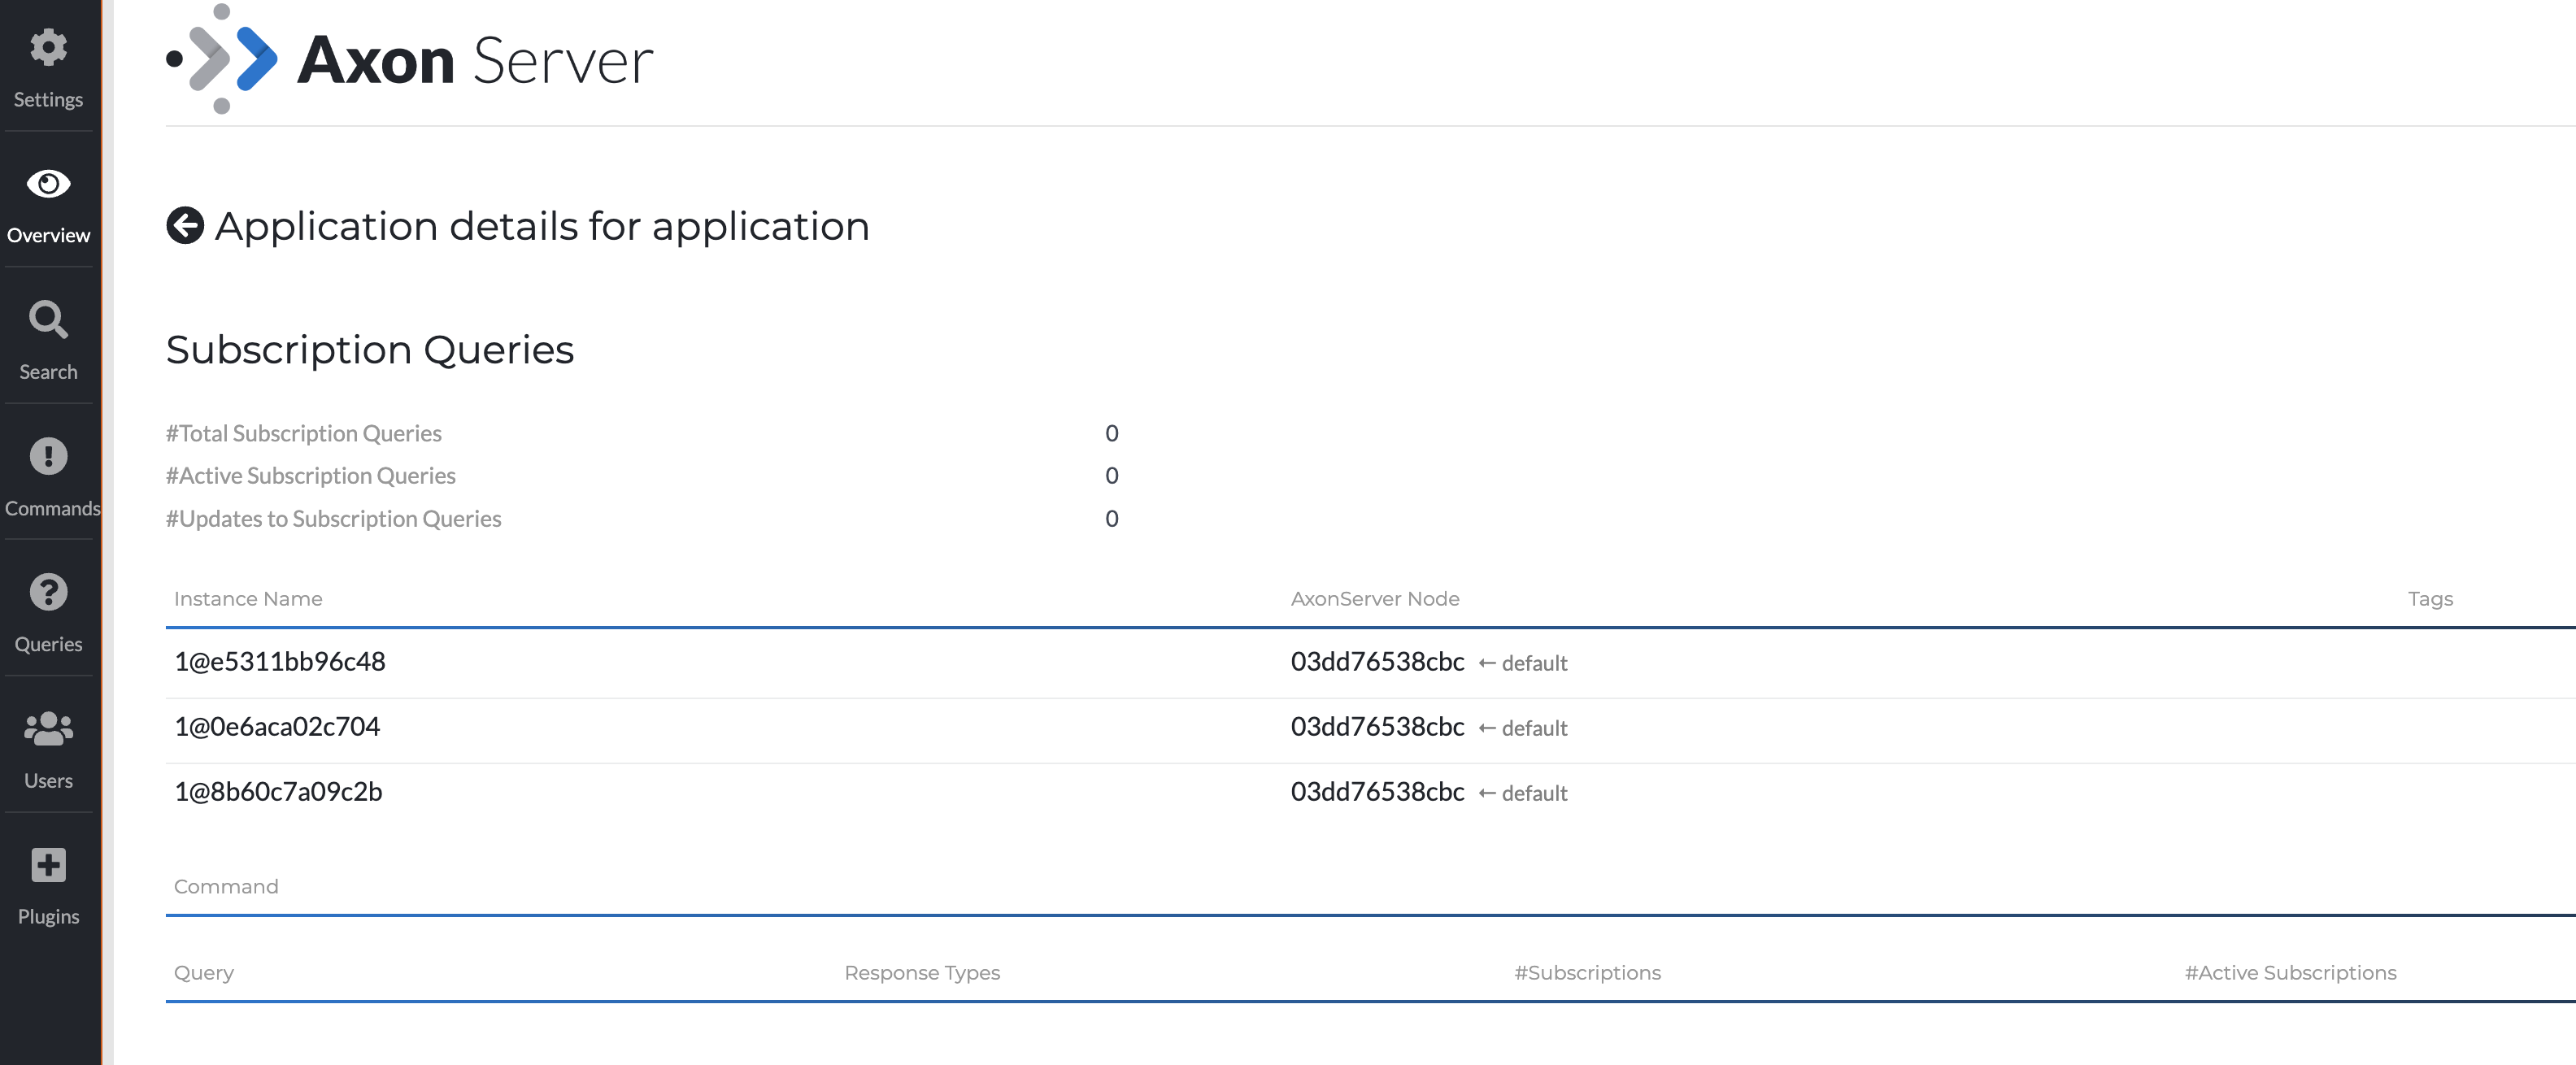
Task: Click the Tags column header
Action: click(2430, 599)
